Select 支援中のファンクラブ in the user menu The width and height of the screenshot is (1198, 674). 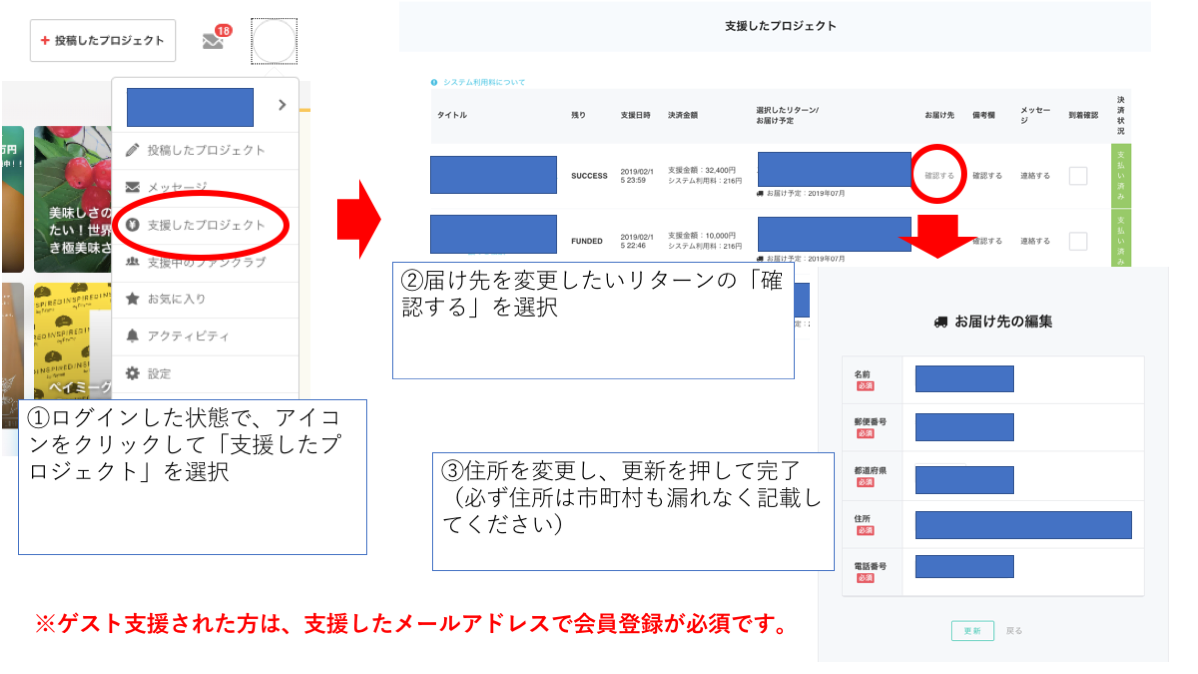coord(205,262)
